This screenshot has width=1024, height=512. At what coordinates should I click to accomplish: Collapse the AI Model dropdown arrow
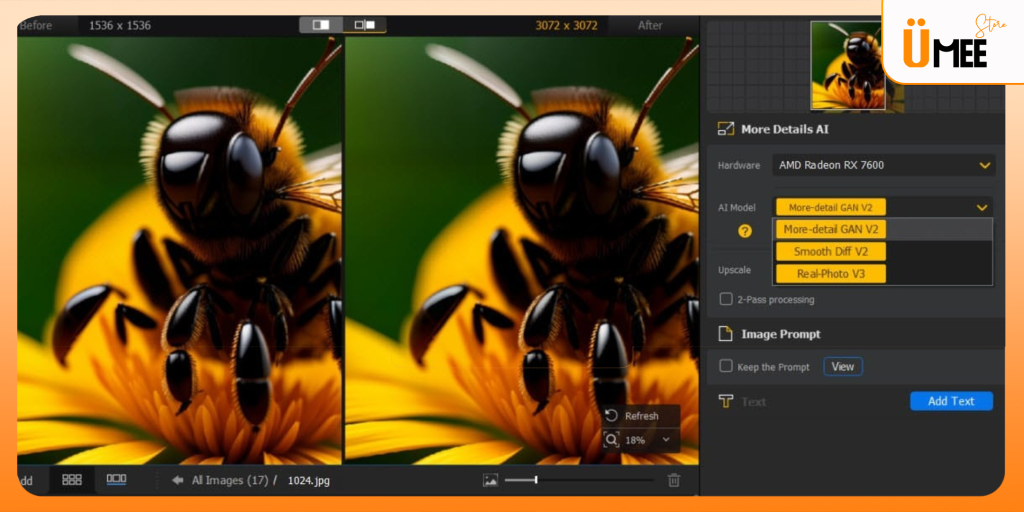tap(983, 207)
